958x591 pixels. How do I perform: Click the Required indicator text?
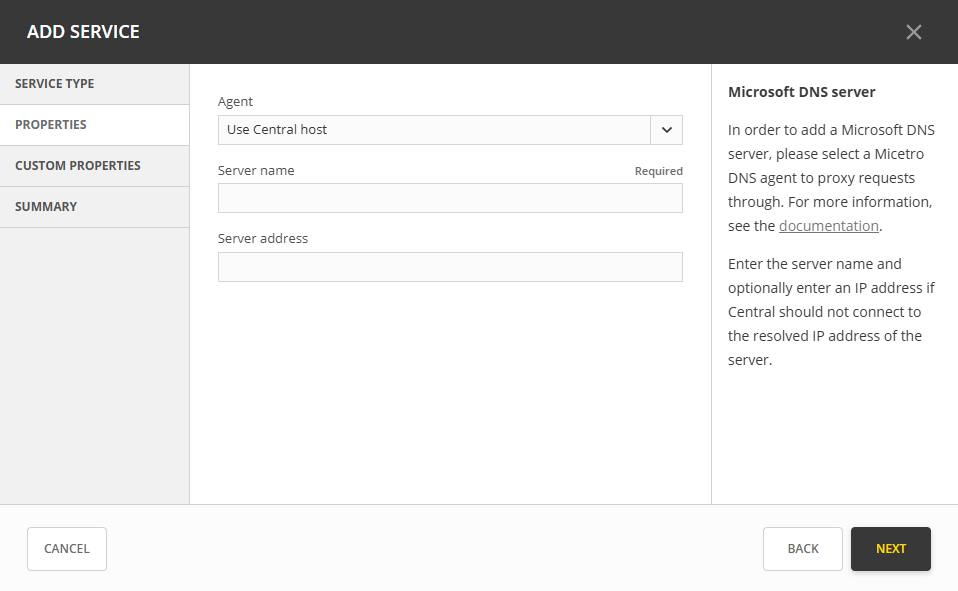pyautogui.click(x=658, y=172)
